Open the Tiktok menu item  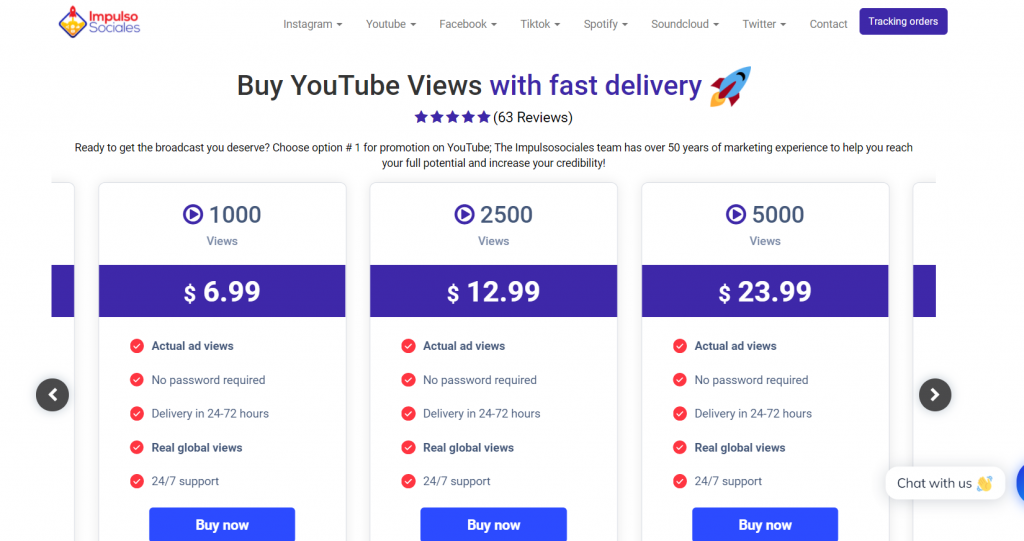coord(540,24)
